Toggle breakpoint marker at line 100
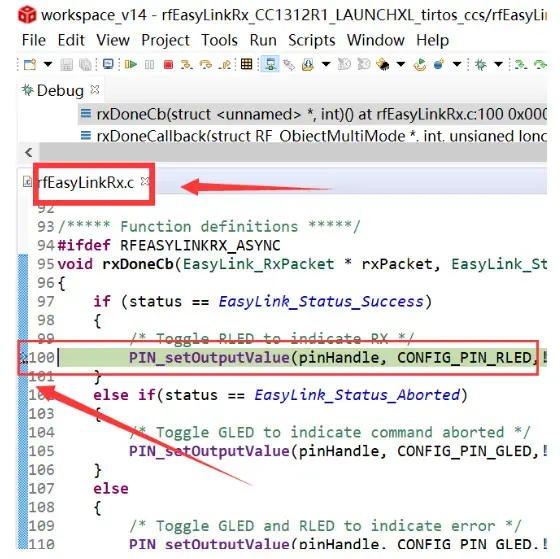560x559 pixels. (x=23, y=358)
